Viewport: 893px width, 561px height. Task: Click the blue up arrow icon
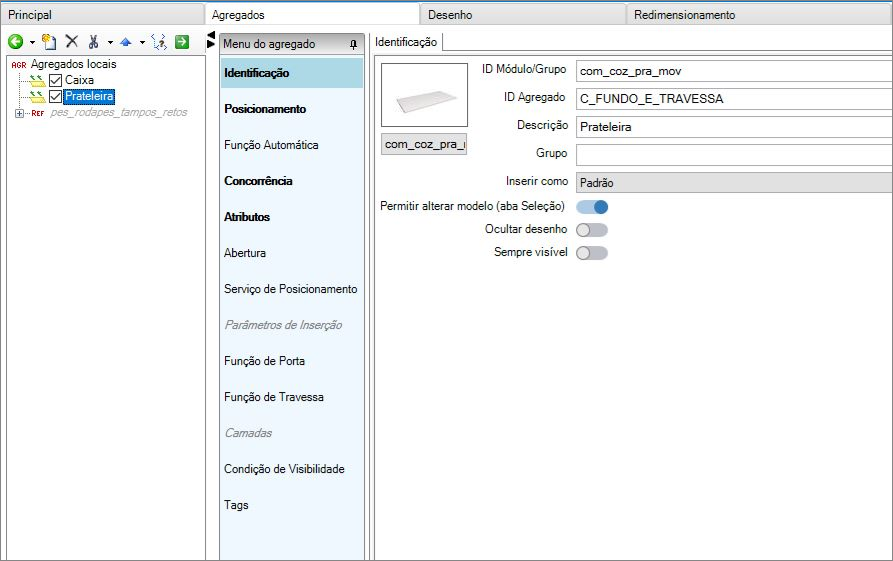coord(126,42)
